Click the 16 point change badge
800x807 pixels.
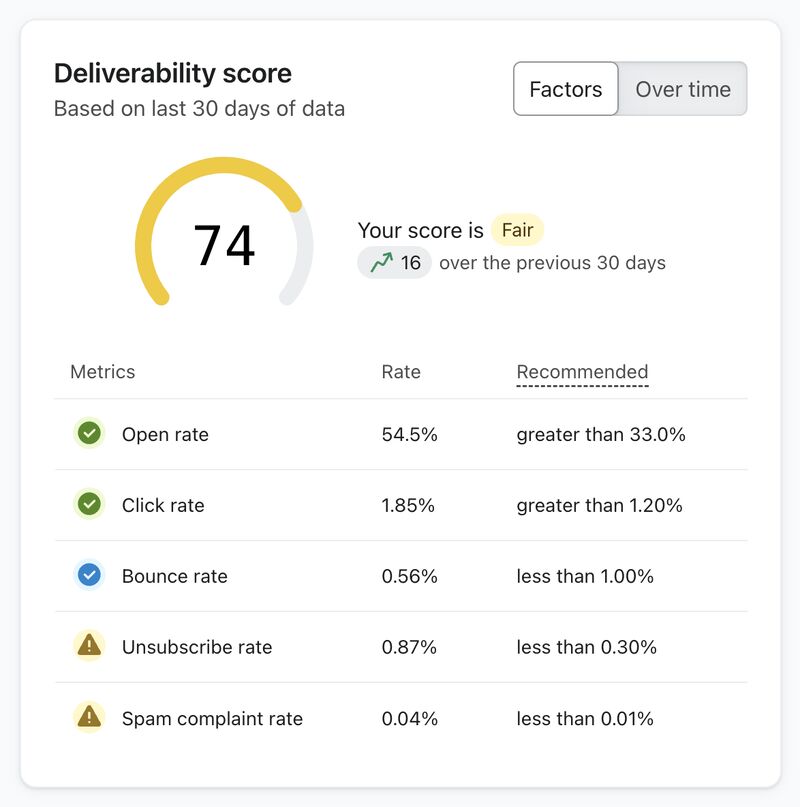(394, 262)
